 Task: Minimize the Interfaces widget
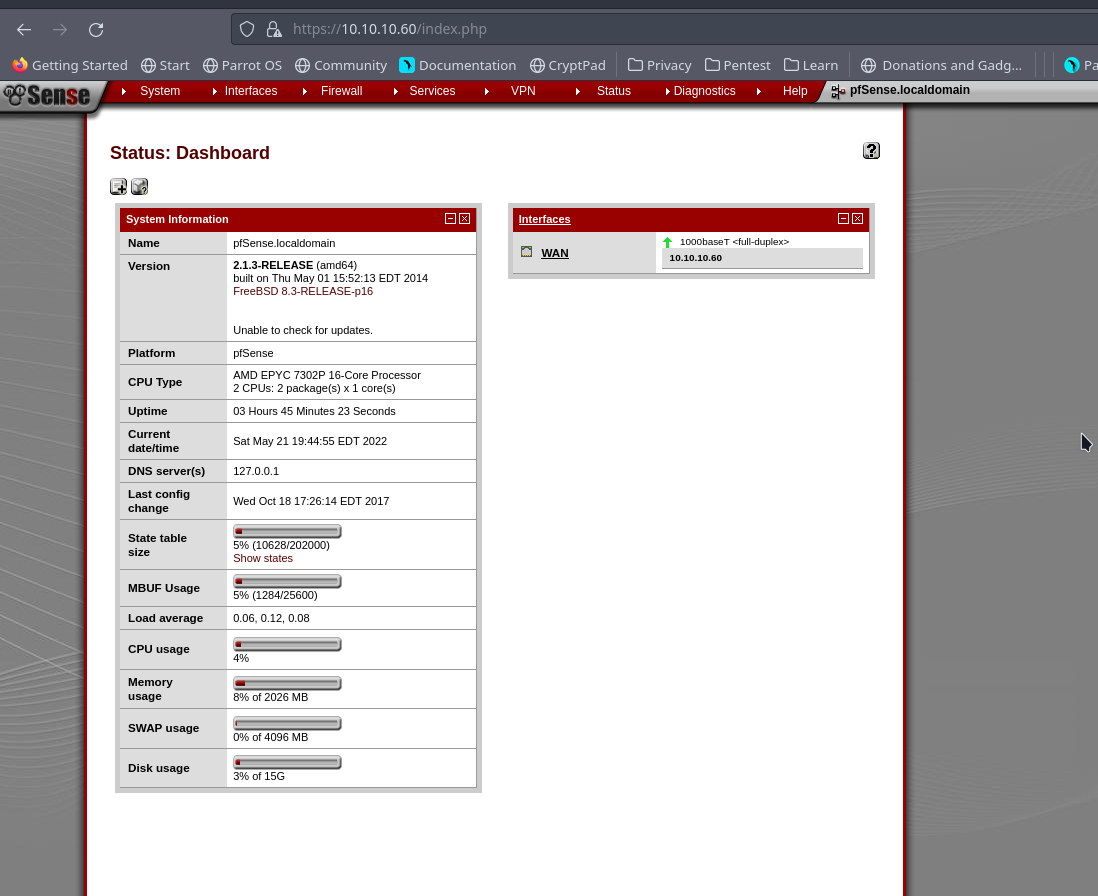pyautogui.click(x=843, y=219)
